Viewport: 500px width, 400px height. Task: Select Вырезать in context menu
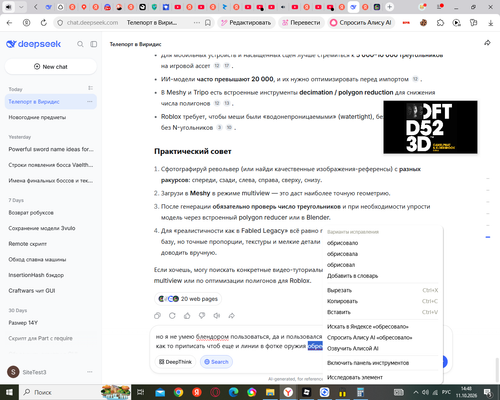(x=383, y=290)
